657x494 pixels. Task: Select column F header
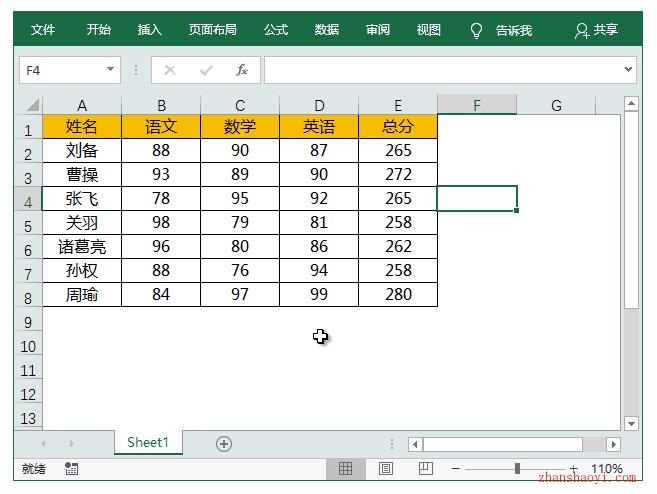coord(477,105)
